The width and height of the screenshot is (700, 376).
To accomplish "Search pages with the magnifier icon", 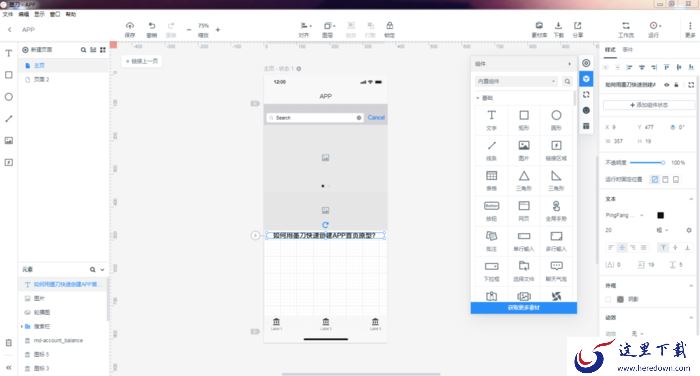I will coord(83,50).
